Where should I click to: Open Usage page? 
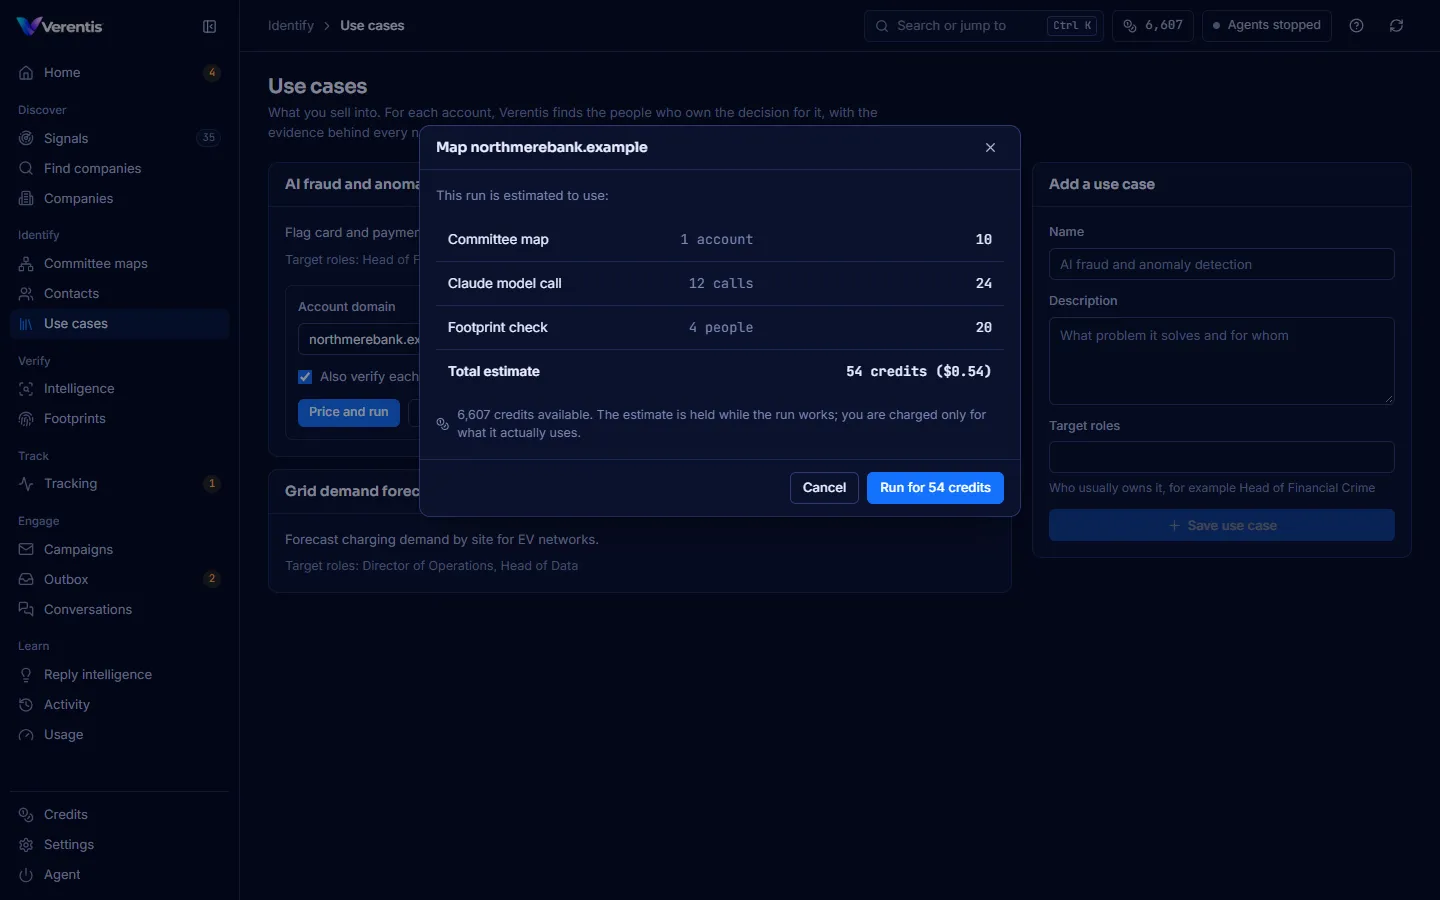[119, 734]
